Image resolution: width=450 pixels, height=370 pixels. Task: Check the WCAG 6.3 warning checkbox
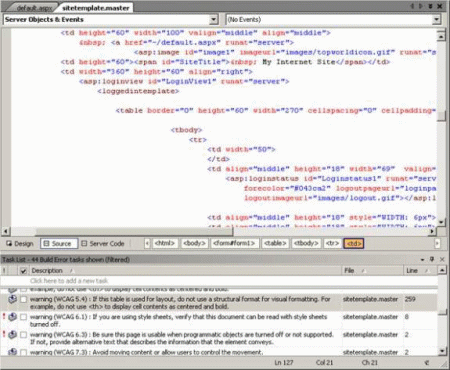(23, 335)
